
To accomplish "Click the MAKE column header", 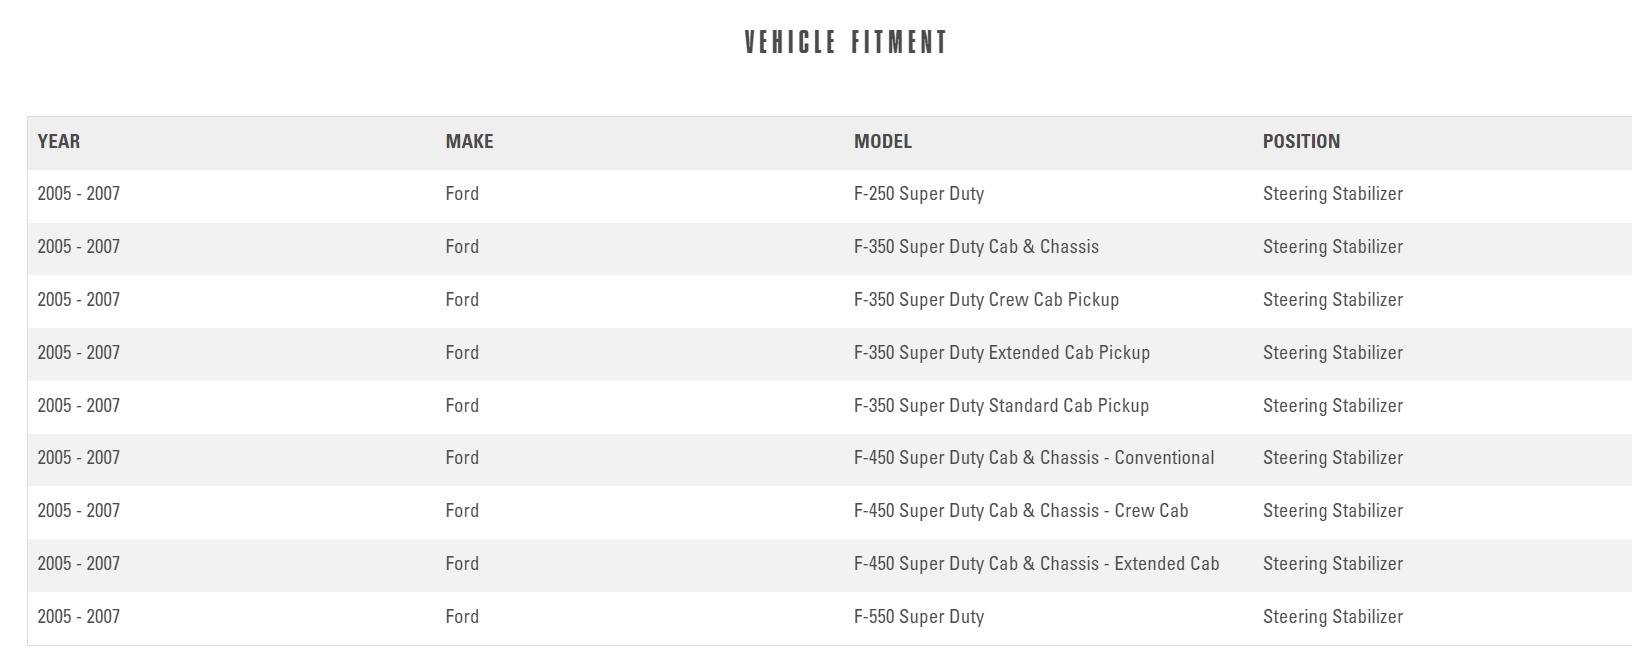I will [x=469, y=142].
